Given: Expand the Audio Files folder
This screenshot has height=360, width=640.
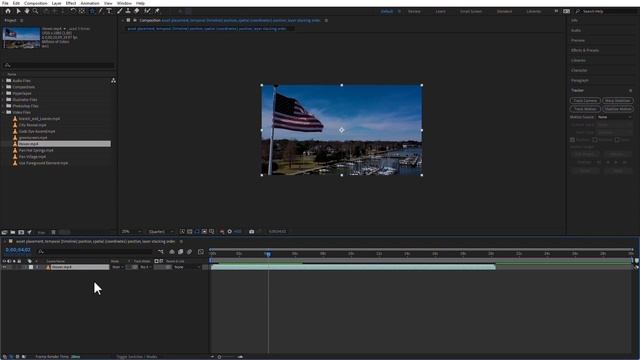Looking at the screenshot, I should click(3, 80).
